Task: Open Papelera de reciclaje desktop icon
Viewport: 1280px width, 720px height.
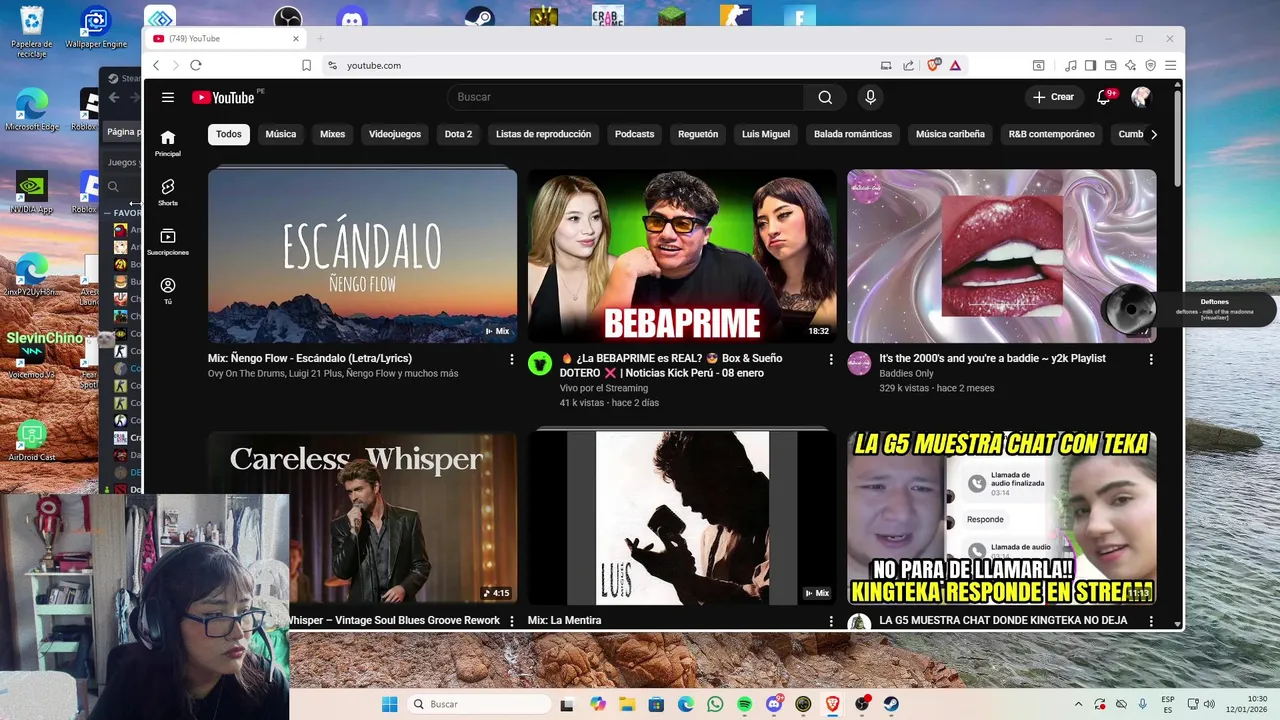Action: (32, 32)
